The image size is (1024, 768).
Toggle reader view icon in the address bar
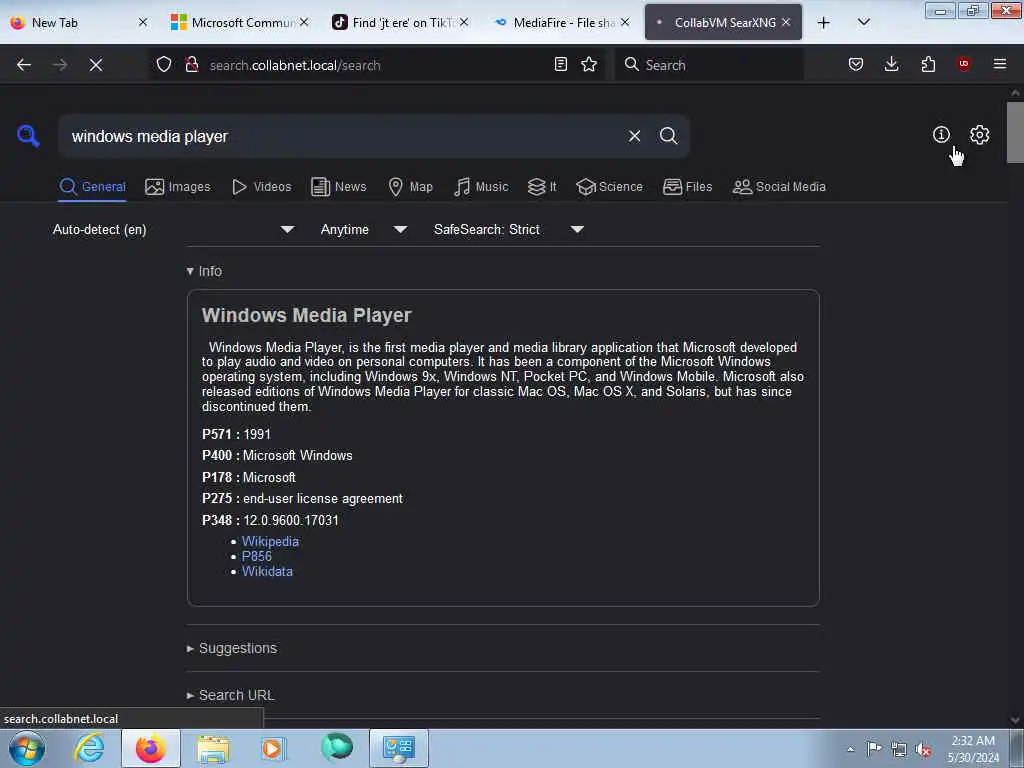pos(560,64)
